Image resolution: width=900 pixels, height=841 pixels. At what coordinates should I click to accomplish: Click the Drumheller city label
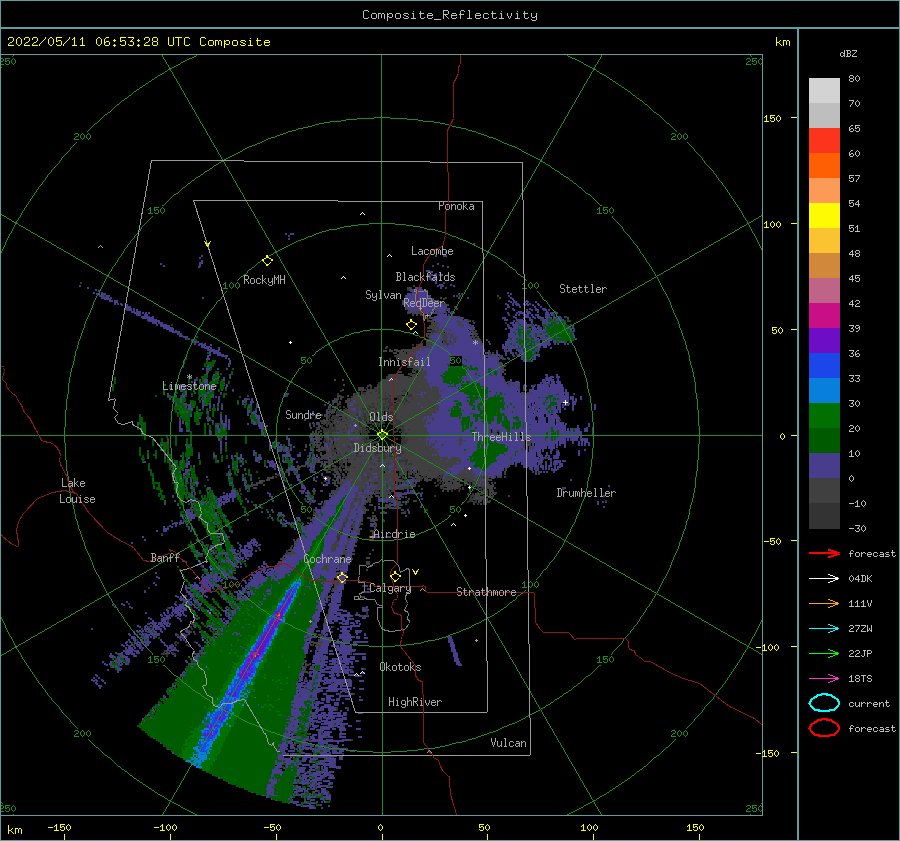[585, 493]
